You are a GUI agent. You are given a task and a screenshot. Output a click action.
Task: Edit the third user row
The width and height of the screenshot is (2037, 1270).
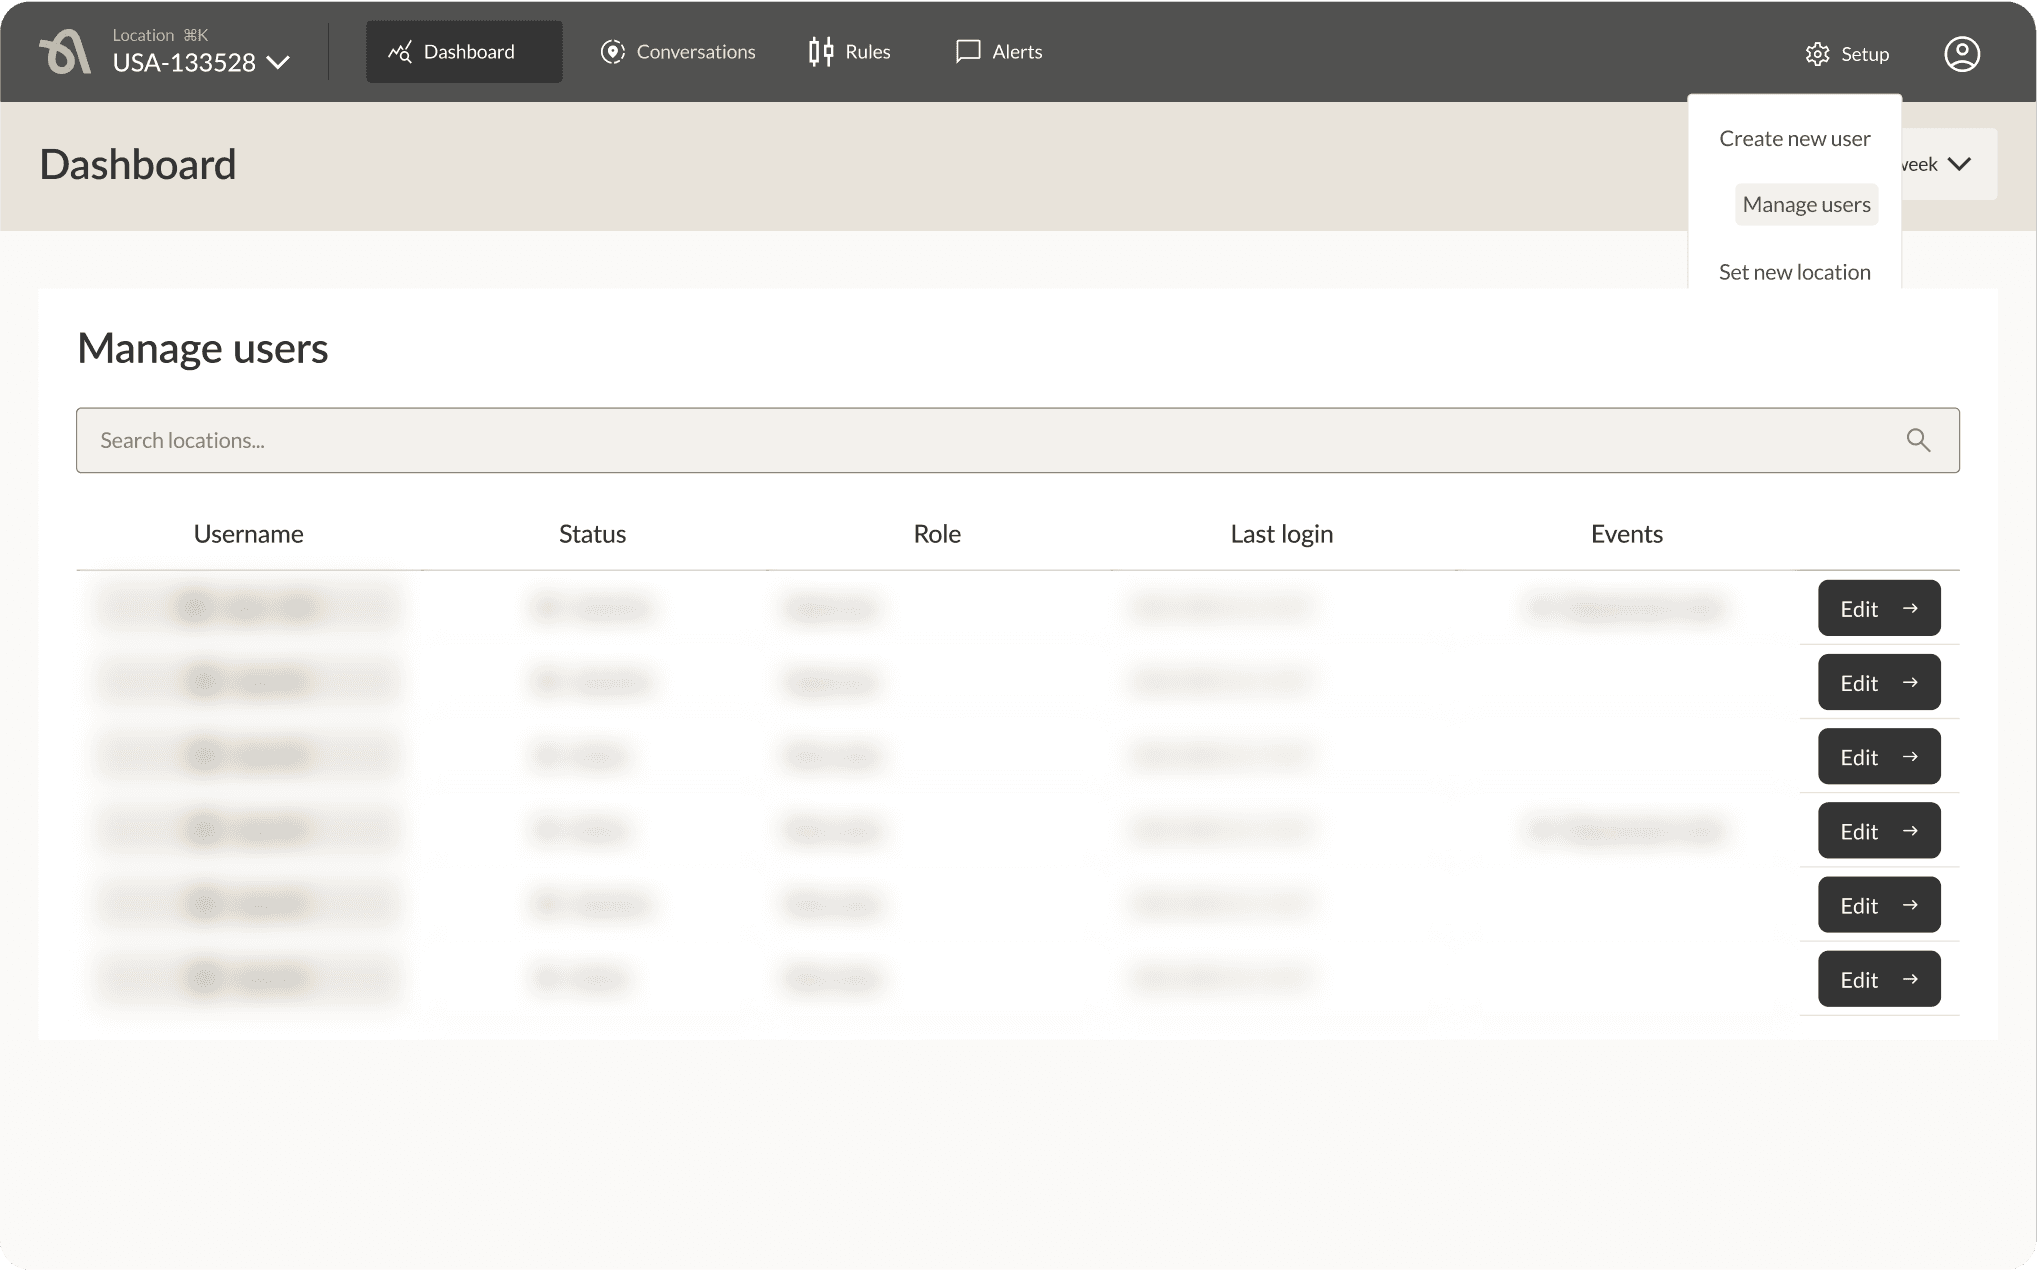coord(1879,756)
